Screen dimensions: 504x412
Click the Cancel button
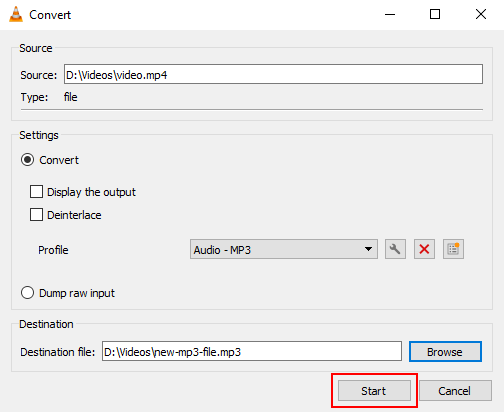(455, 391)
